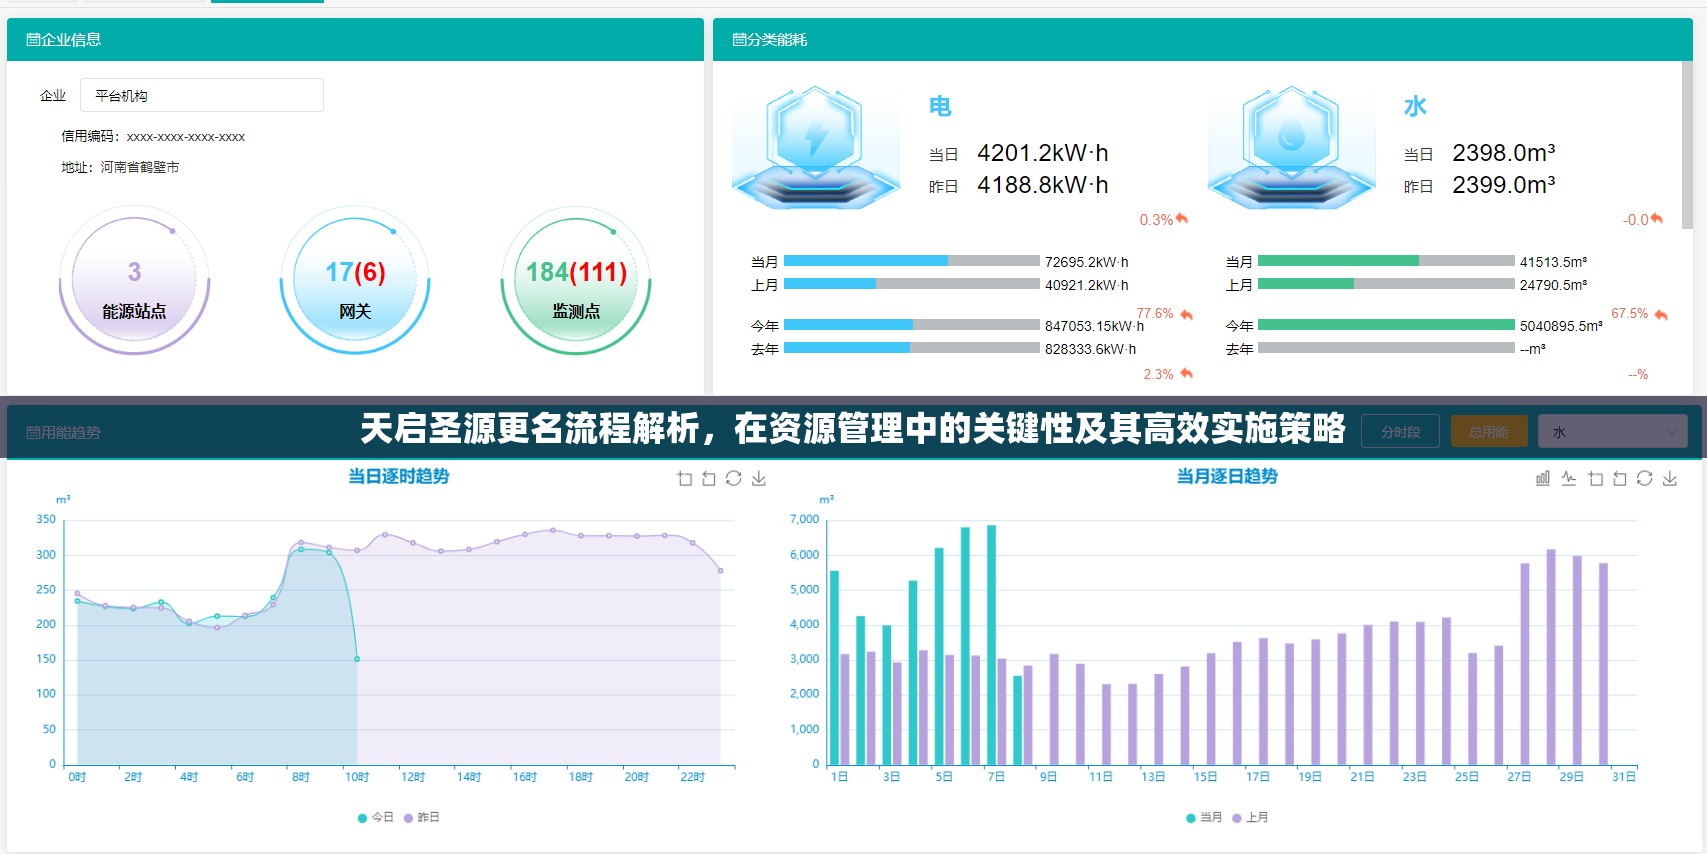The height and width of the screenshot is (854, 1707).
Task: Open the 监测点 circle showing 184(111)
Action: [576, 280]
